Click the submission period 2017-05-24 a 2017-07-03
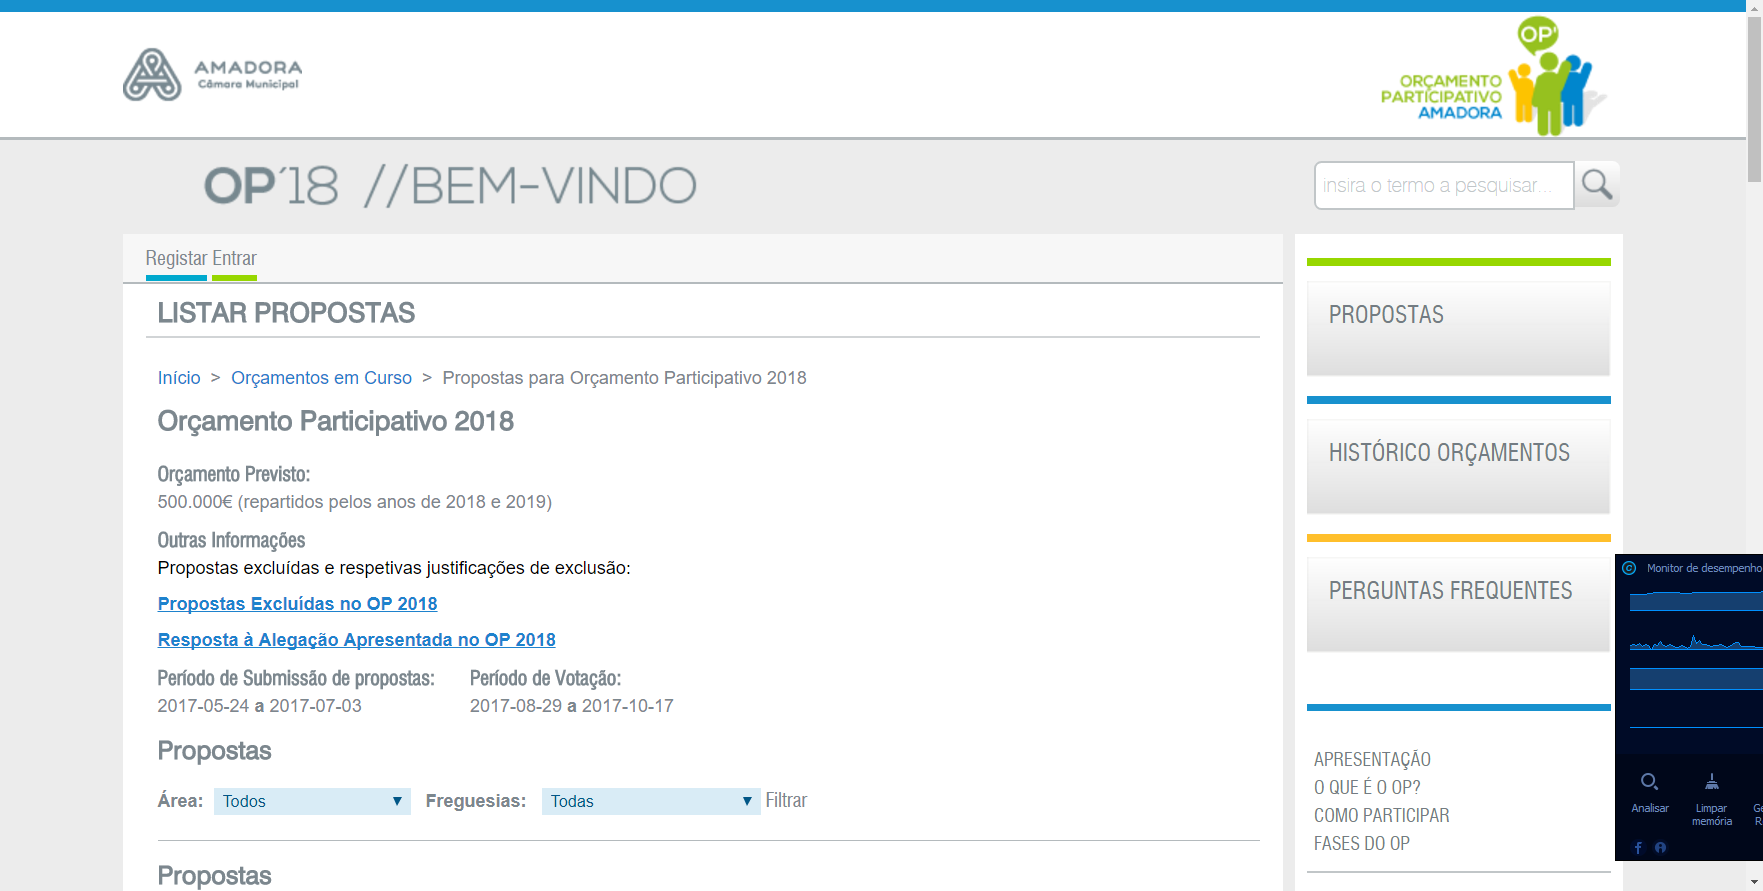 click(259, 706)
